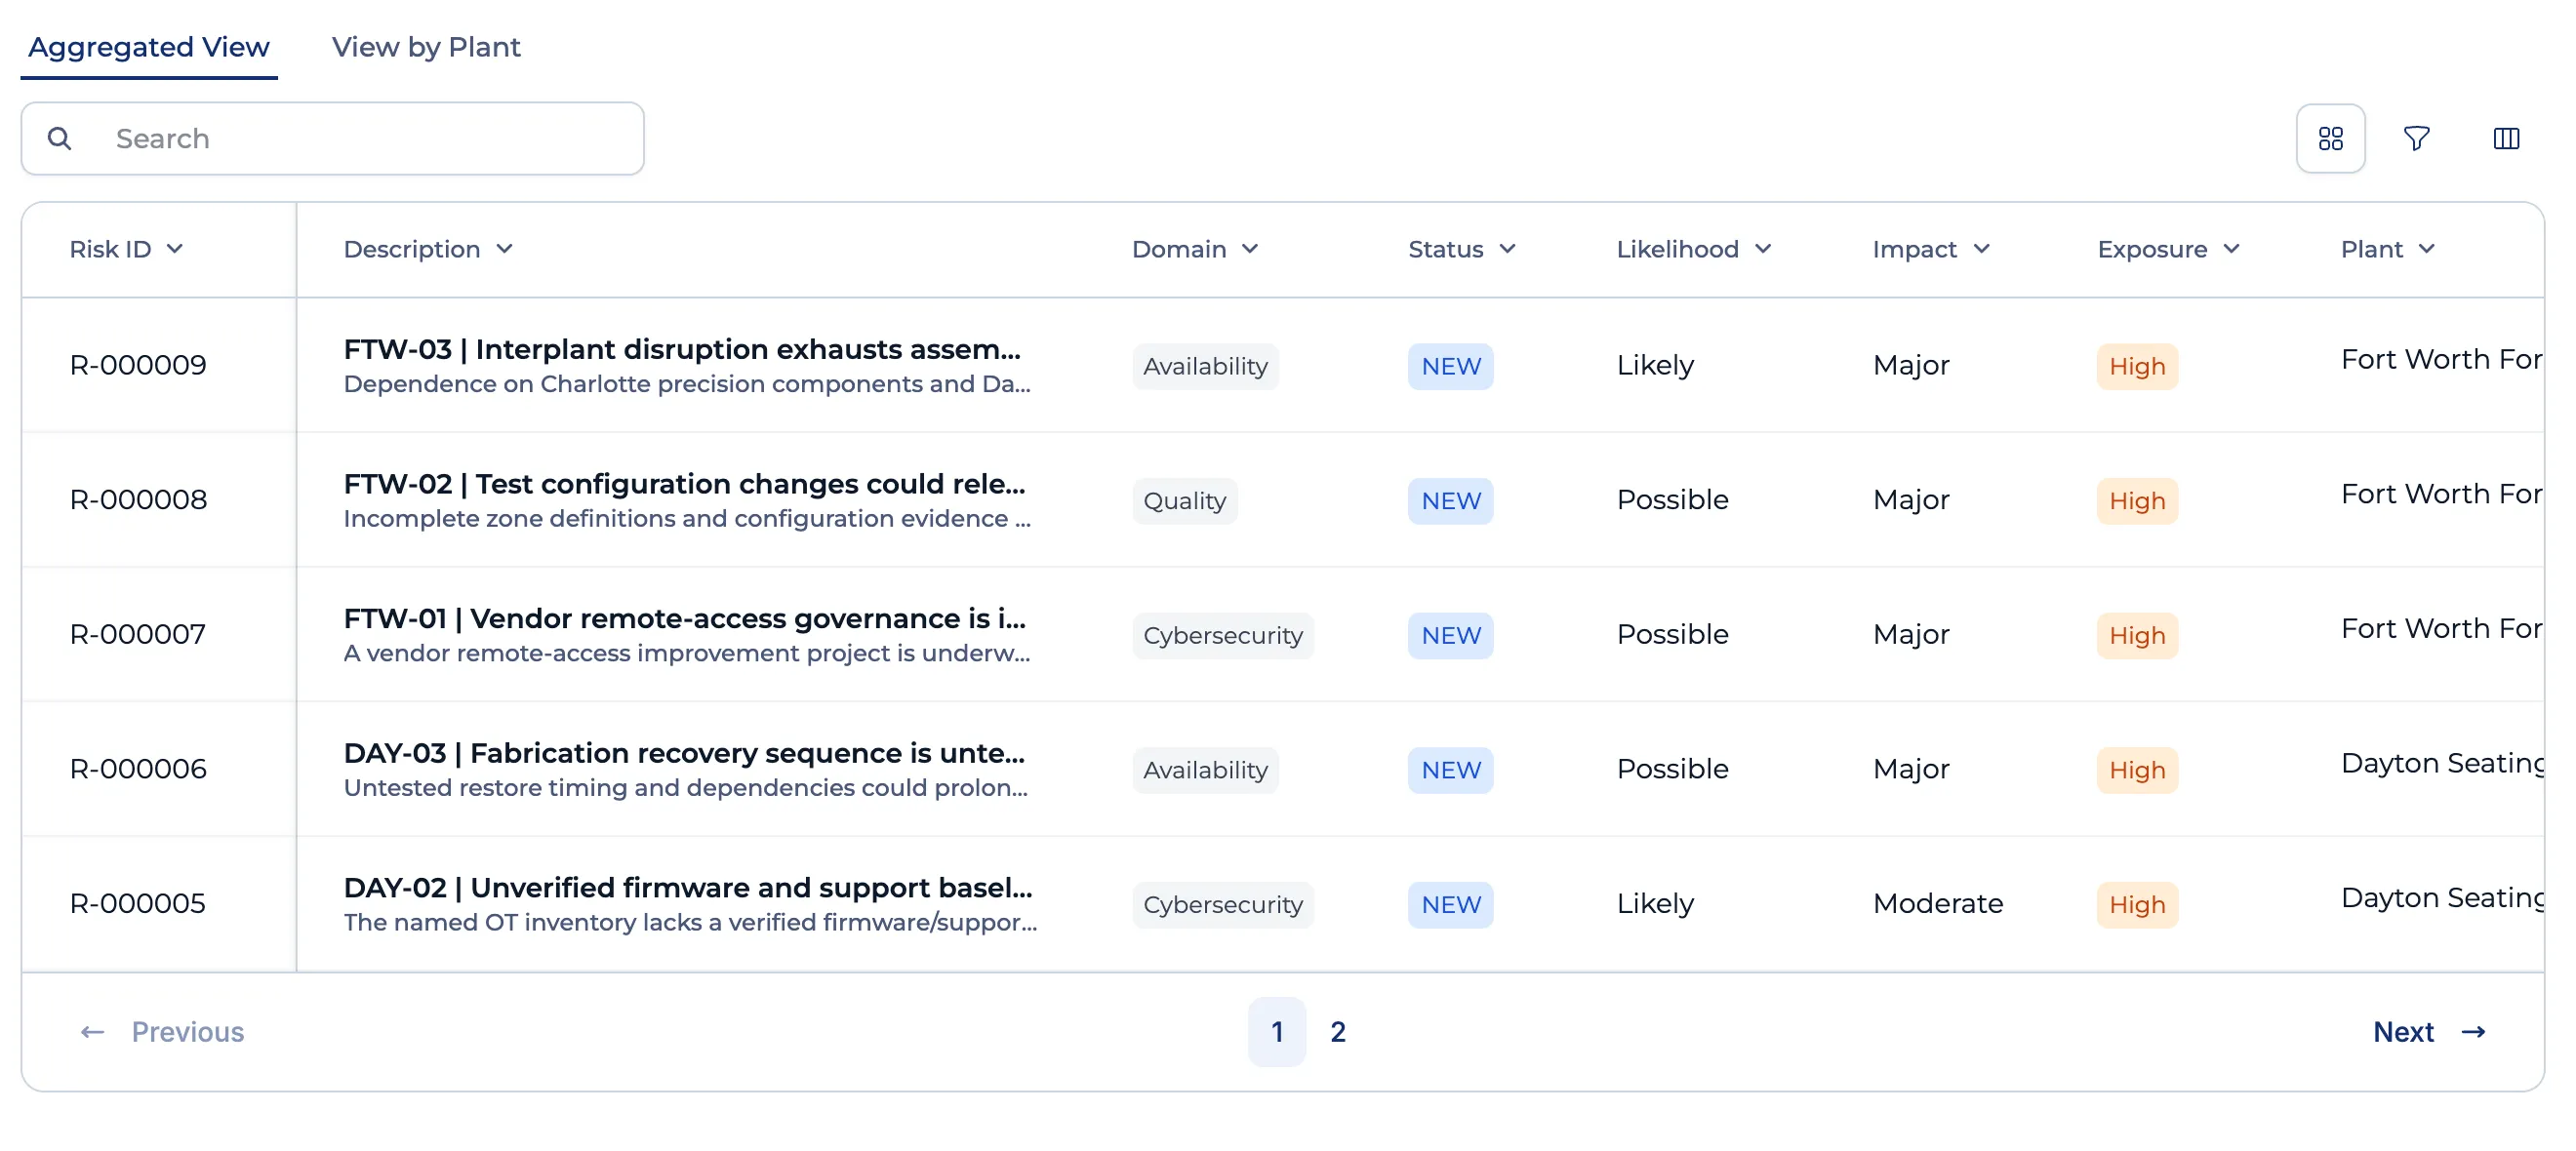This screenshot has height=1151, width=2576.
Task: Click FTW-03 Interplant disruption title
Action: tap(682, 349)
